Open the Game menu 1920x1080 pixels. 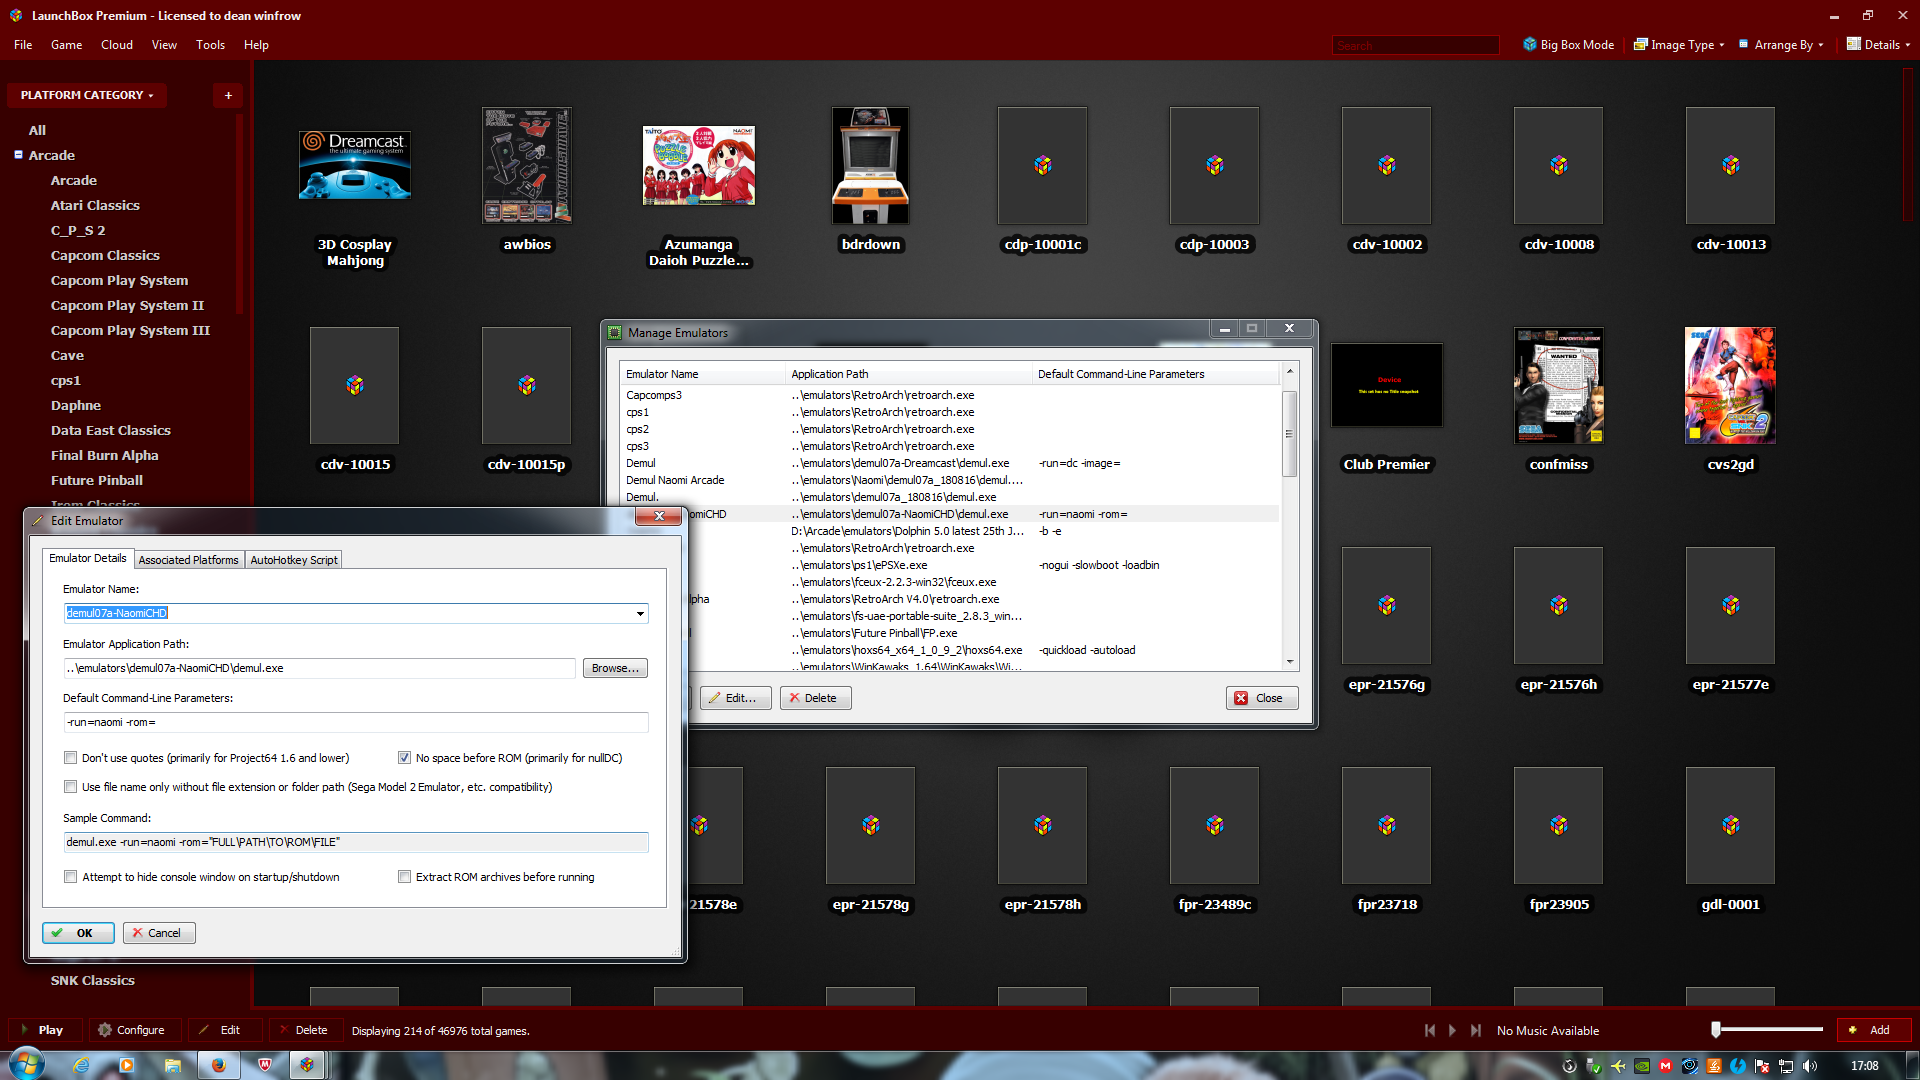click(x=66, y=44)
